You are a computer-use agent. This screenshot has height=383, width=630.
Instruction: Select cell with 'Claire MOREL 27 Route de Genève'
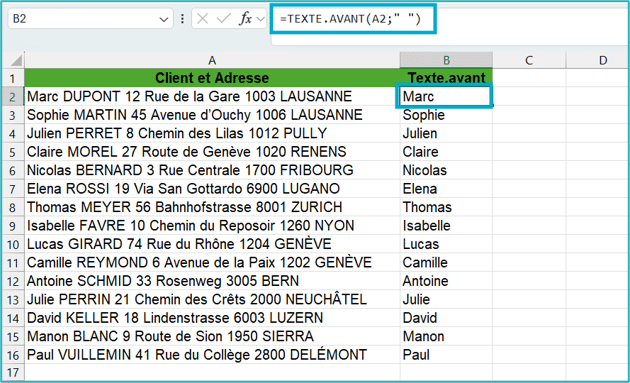[x=212, y=152]
